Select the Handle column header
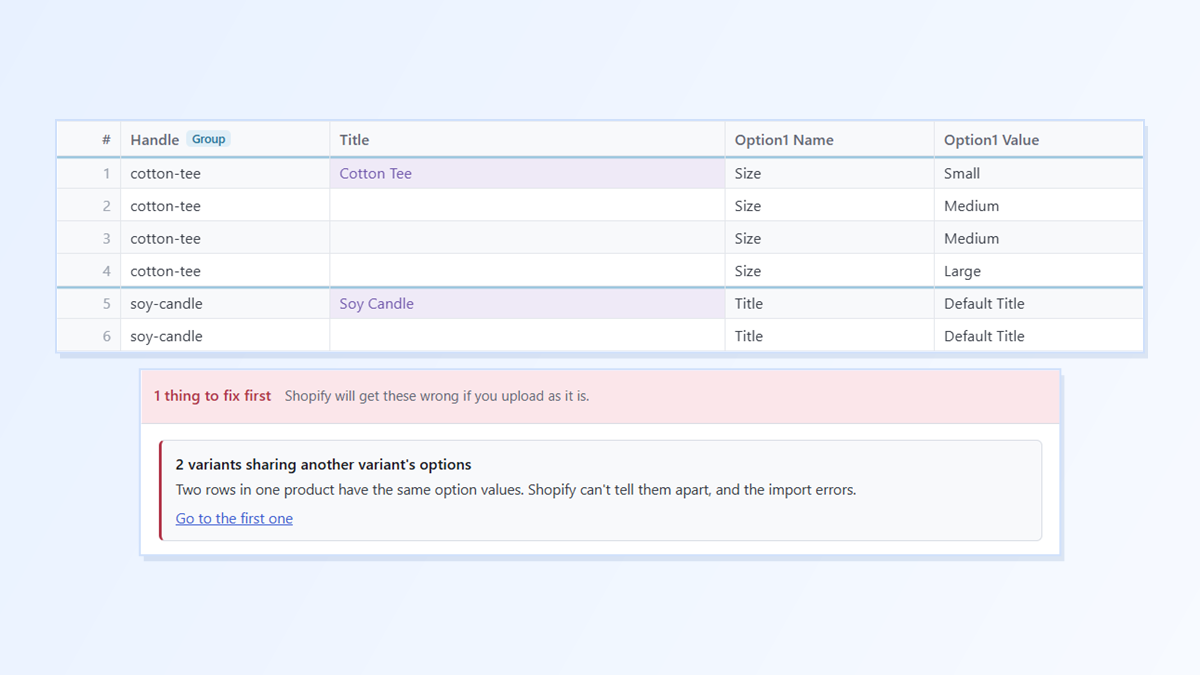 [x=225, y=140]
